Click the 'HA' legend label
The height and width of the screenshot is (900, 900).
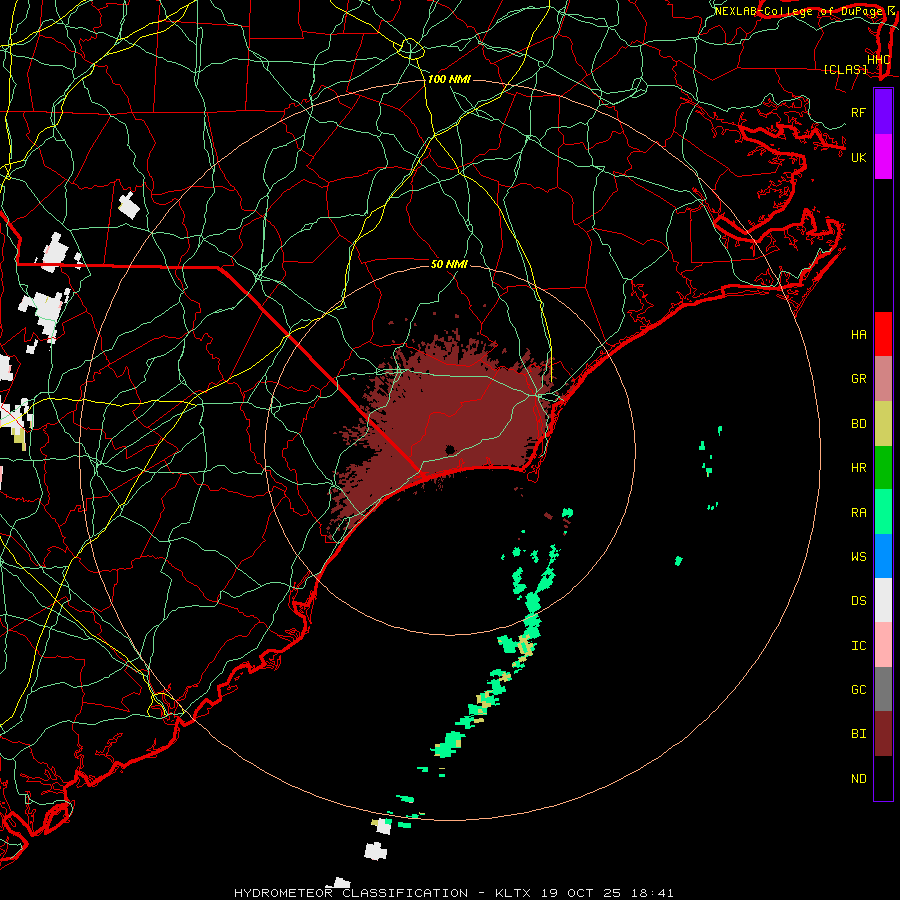858,334
